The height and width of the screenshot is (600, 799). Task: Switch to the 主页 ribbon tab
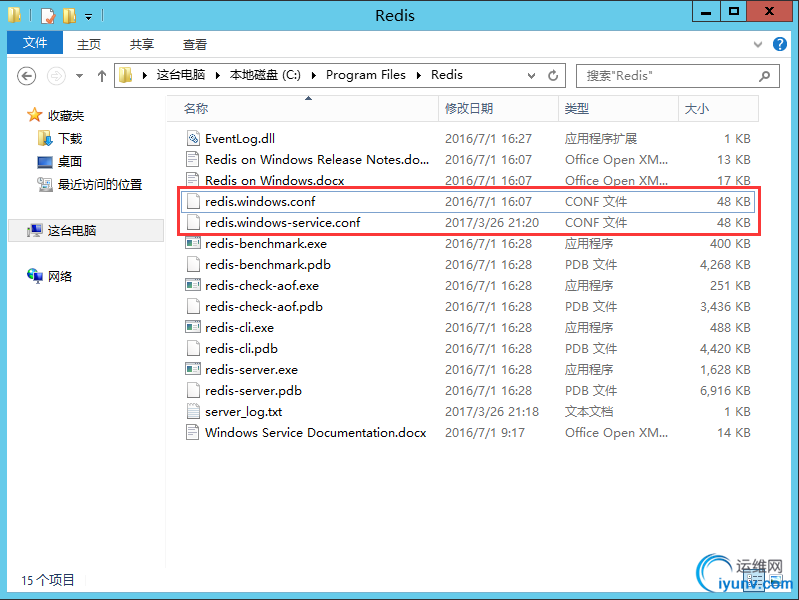pos(89,44)
